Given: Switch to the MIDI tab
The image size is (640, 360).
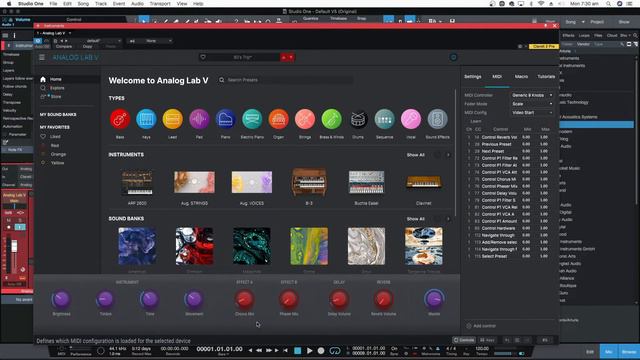Looking at the screenshot, I should click(x=497, y=77).
